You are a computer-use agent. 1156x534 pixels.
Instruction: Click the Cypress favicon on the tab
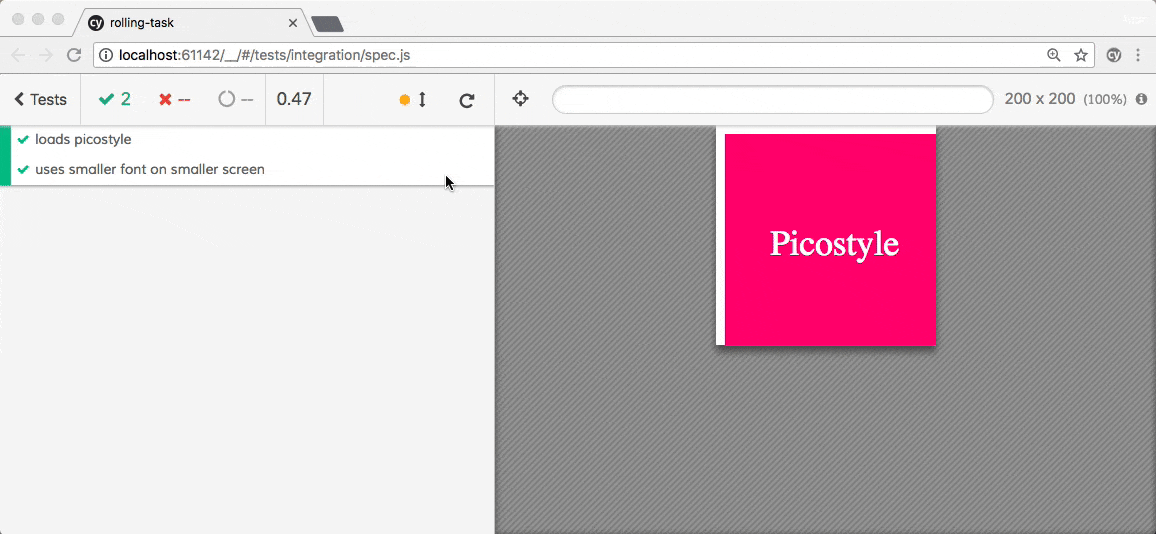click(96, 23)
